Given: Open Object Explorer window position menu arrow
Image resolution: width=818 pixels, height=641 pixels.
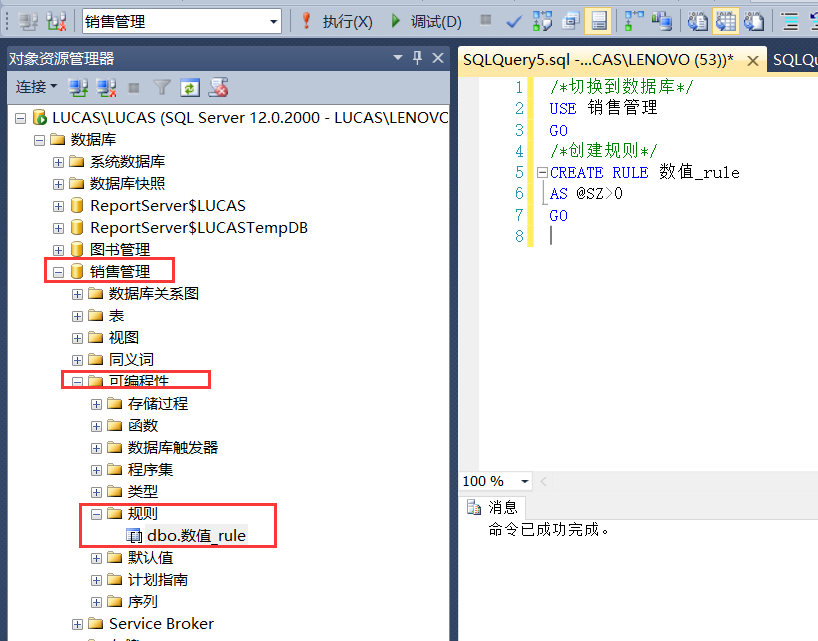Looking at the screenshot, I should tap(398, 57).
